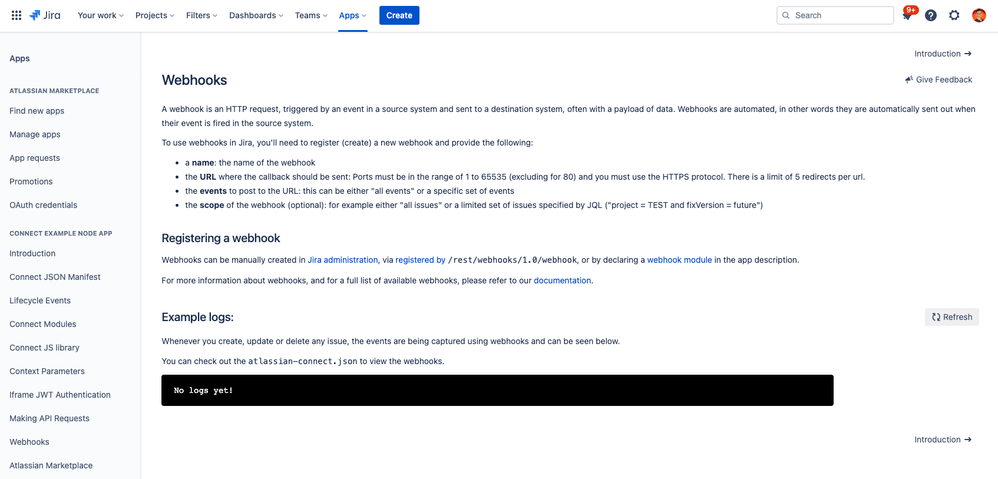The height and width of the screenshot is (479, 998).
Task: Open the Jira administration link
Action: [x=342, y=260]
